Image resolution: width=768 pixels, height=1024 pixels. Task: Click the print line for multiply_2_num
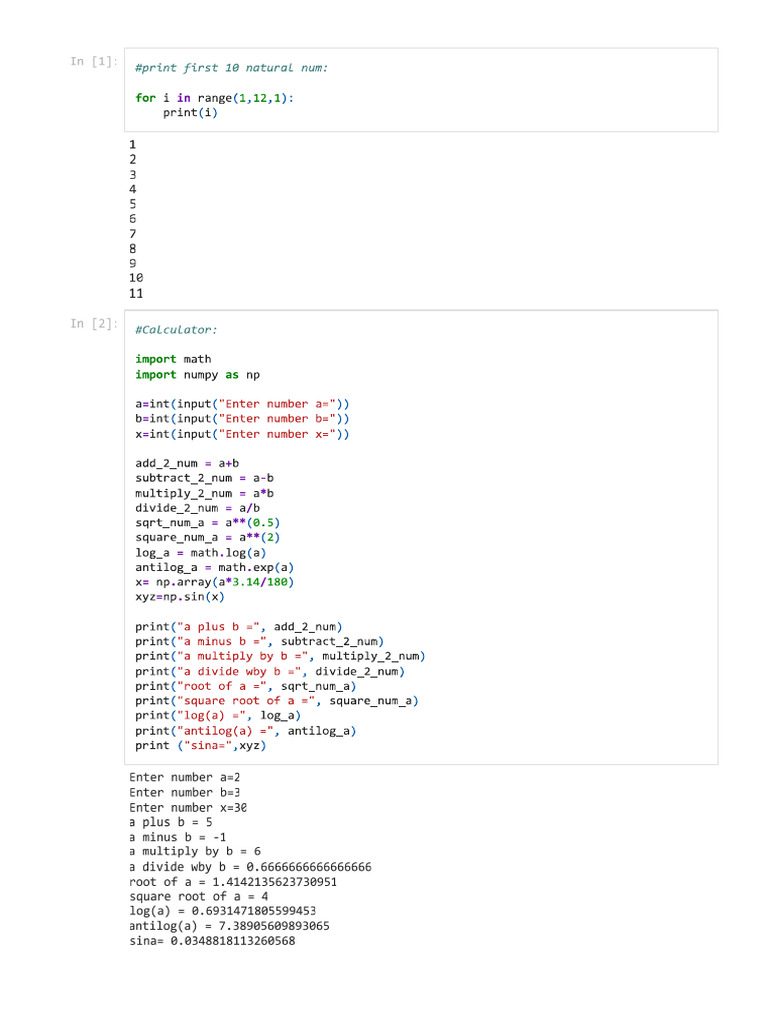pos(280,656)
